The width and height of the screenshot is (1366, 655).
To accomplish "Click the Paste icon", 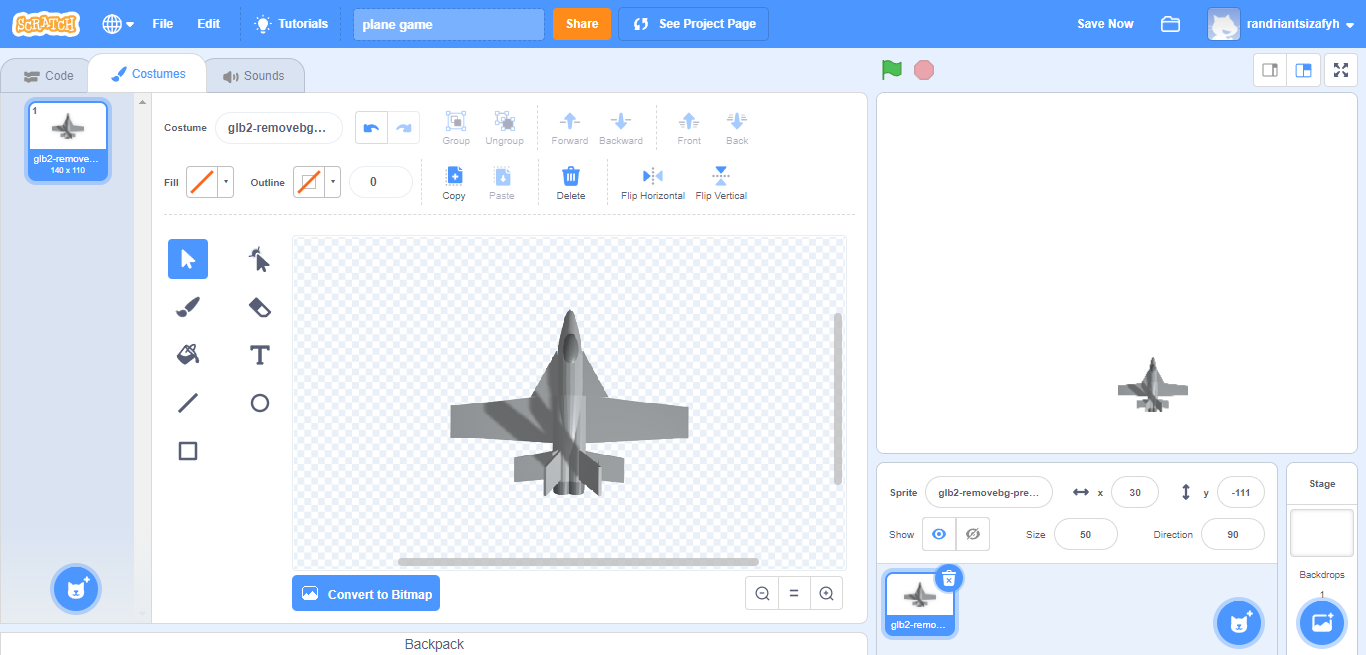I will tap(502, 183).
